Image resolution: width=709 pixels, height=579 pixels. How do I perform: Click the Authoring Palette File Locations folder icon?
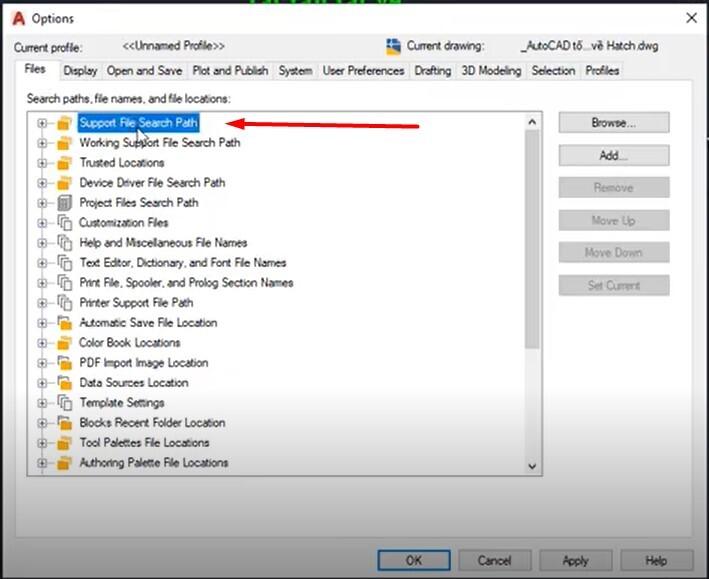click(x=64, y=463)
